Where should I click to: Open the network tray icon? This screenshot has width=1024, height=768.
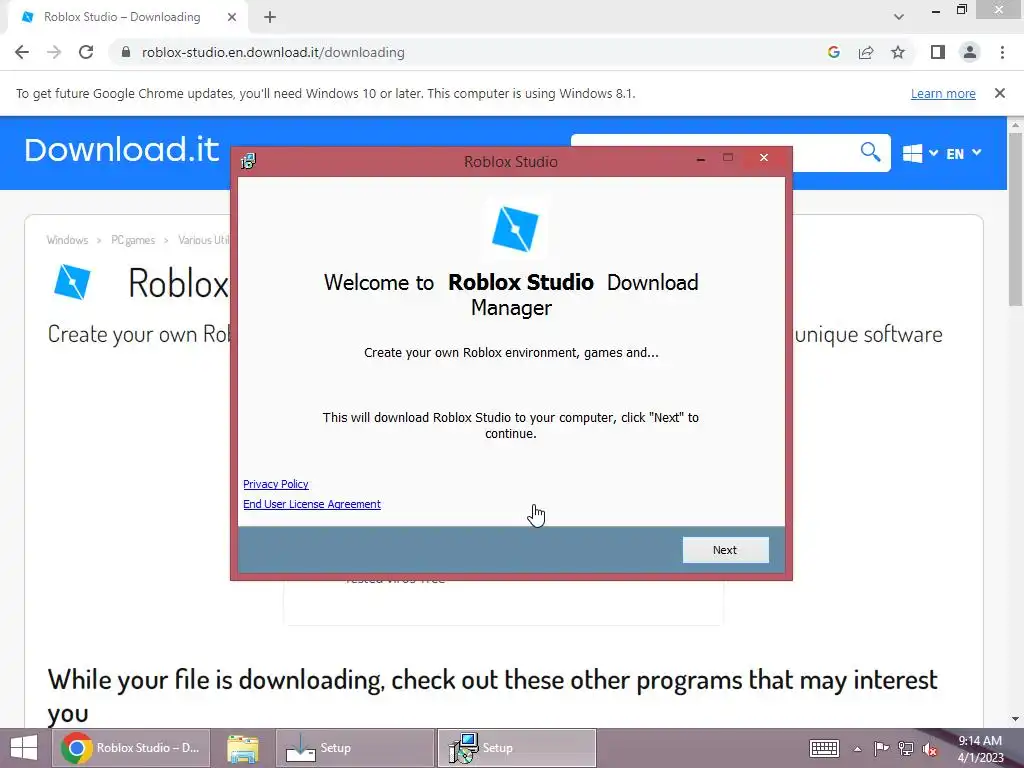906,748
